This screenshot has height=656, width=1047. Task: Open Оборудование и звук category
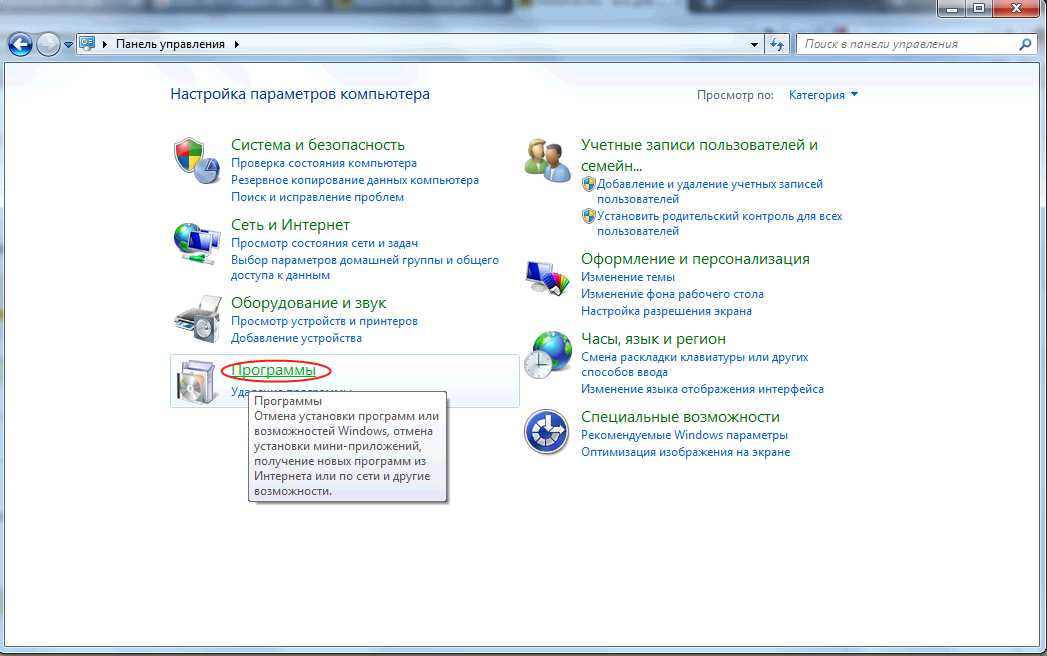pos(308,303)
